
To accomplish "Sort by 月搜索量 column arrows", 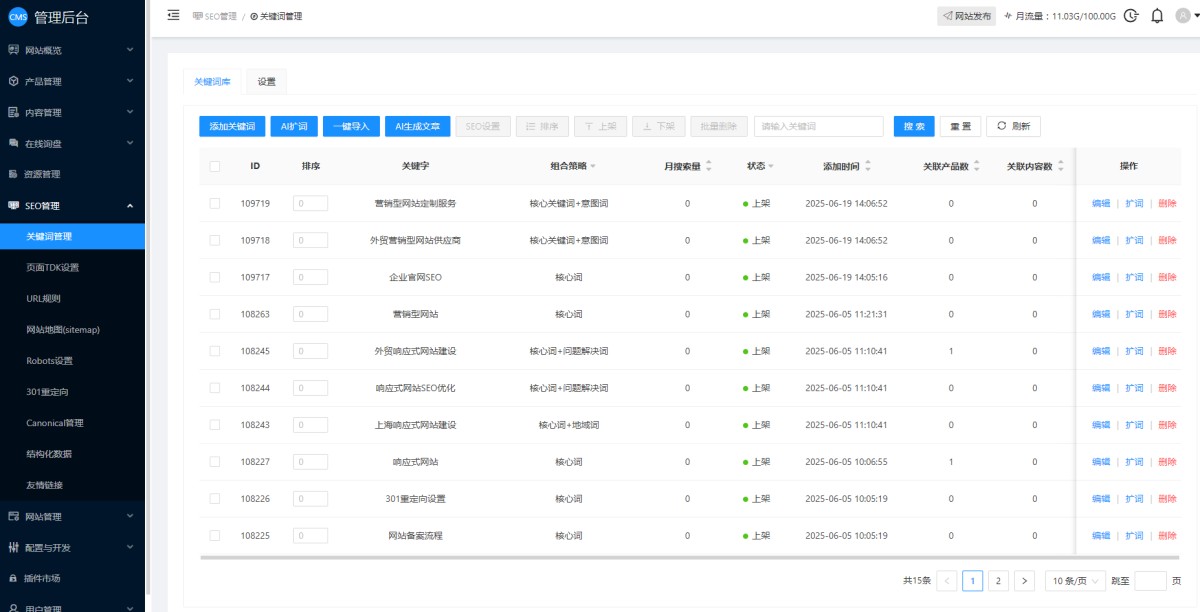I will 709,166.
